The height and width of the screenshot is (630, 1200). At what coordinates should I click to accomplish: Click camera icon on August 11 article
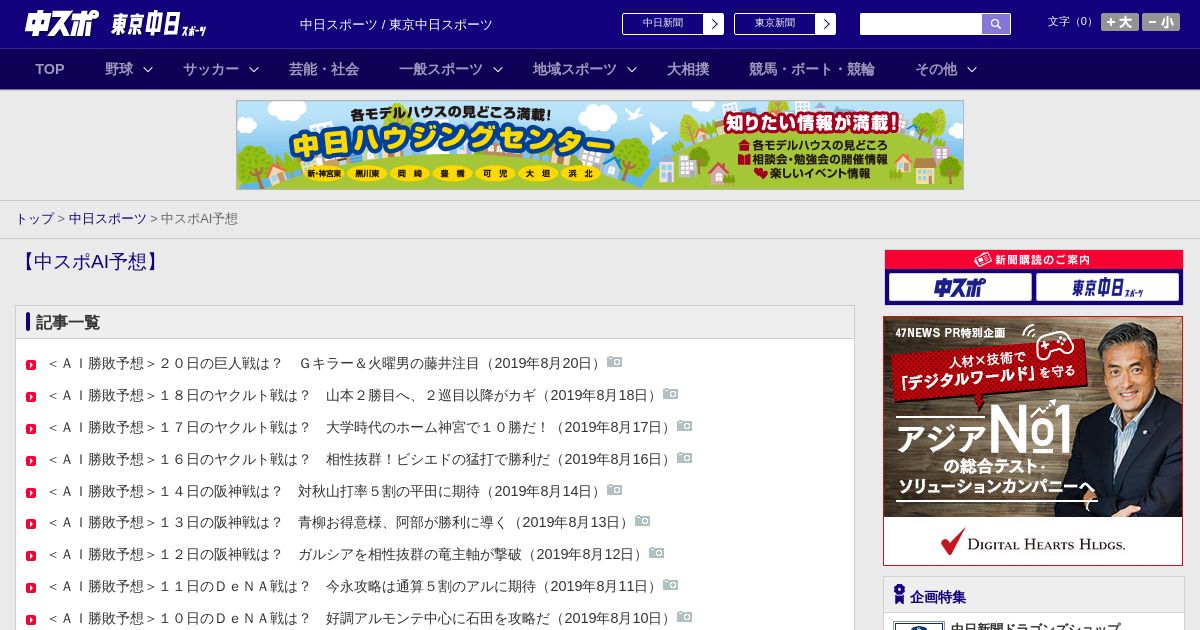(x=671, y=585)
